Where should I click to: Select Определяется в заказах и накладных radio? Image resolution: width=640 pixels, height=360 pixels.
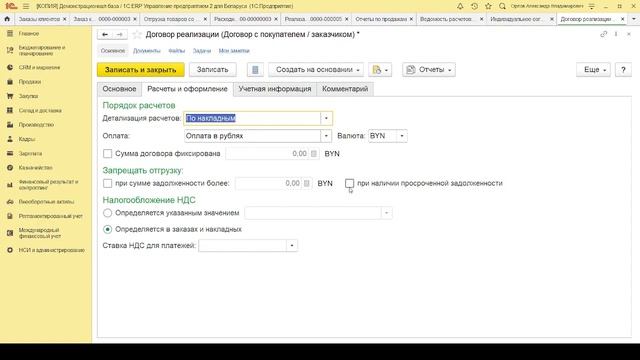click(x=107, y=229)
